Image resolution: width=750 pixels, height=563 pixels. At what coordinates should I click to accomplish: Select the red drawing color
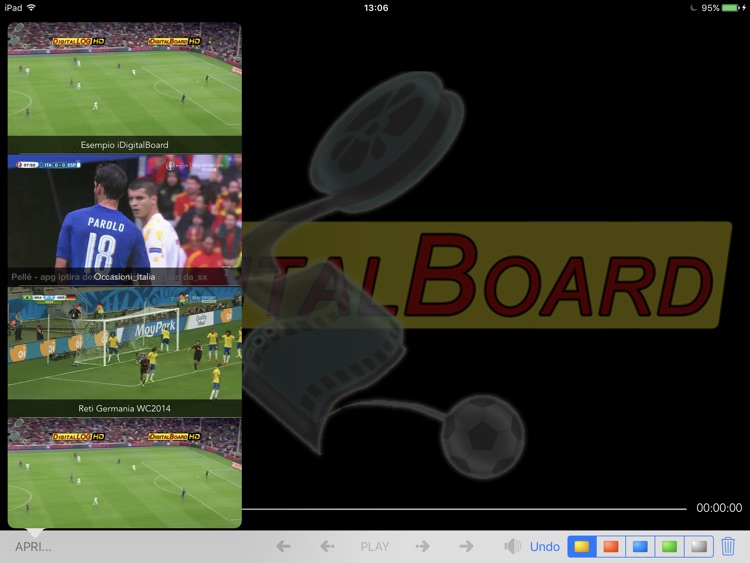coord(611,546)
